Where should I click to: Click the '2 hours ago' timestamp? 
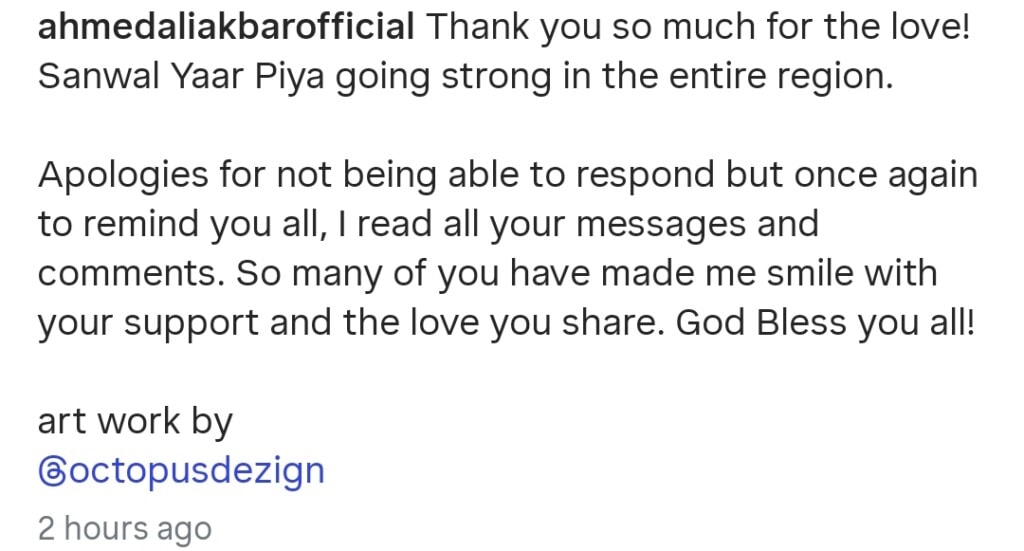click(124, 527)
